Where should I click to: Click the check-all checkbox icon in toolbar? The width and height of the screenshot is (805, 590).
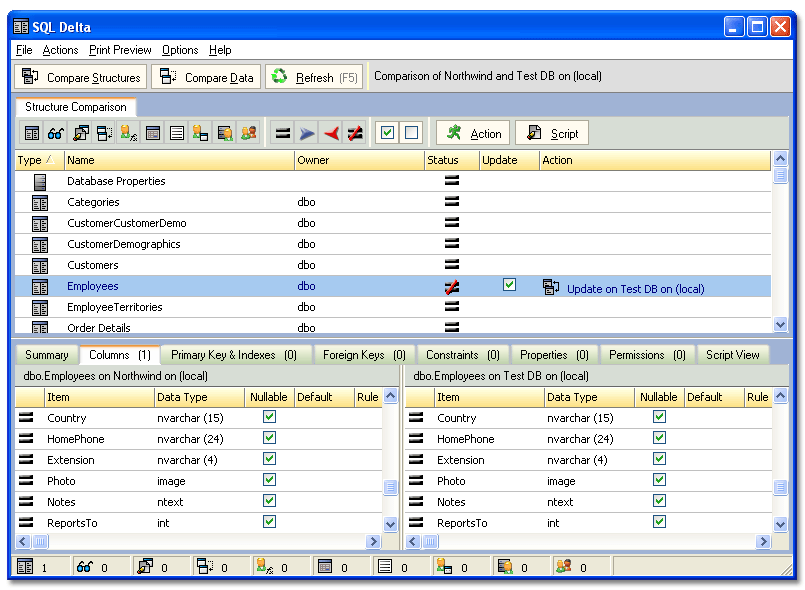pos(388,133)
